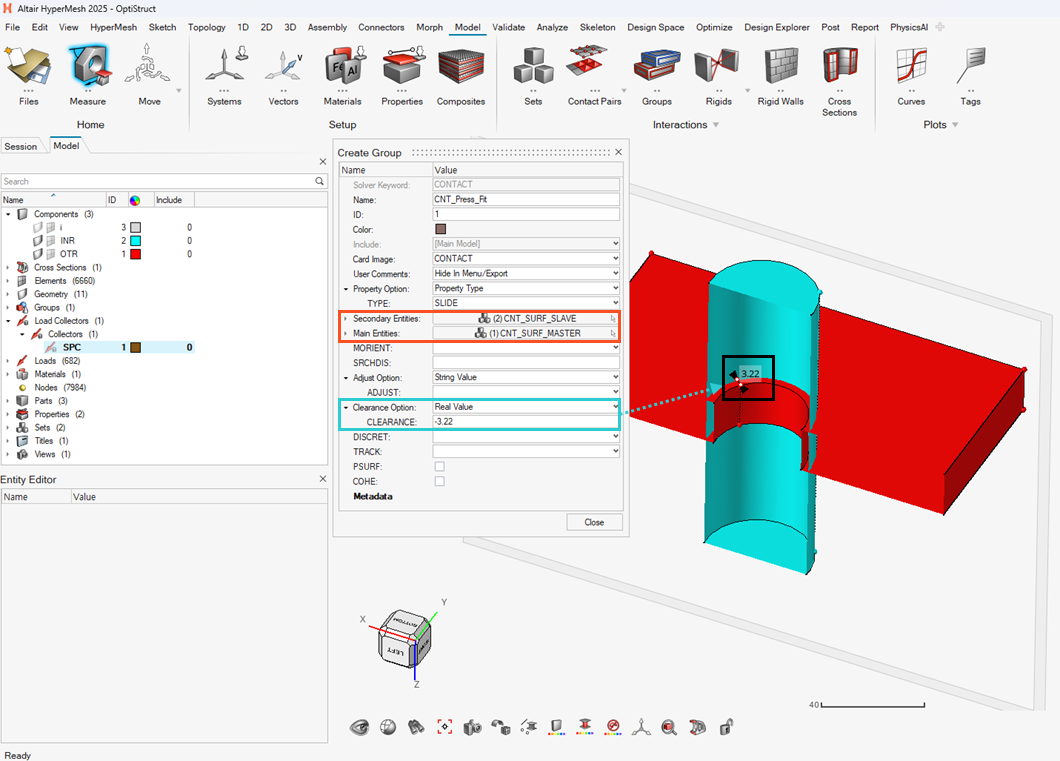The image size is (1060, 761).
Task: Open the Rigid Walls tool
Action: [781, 74]
